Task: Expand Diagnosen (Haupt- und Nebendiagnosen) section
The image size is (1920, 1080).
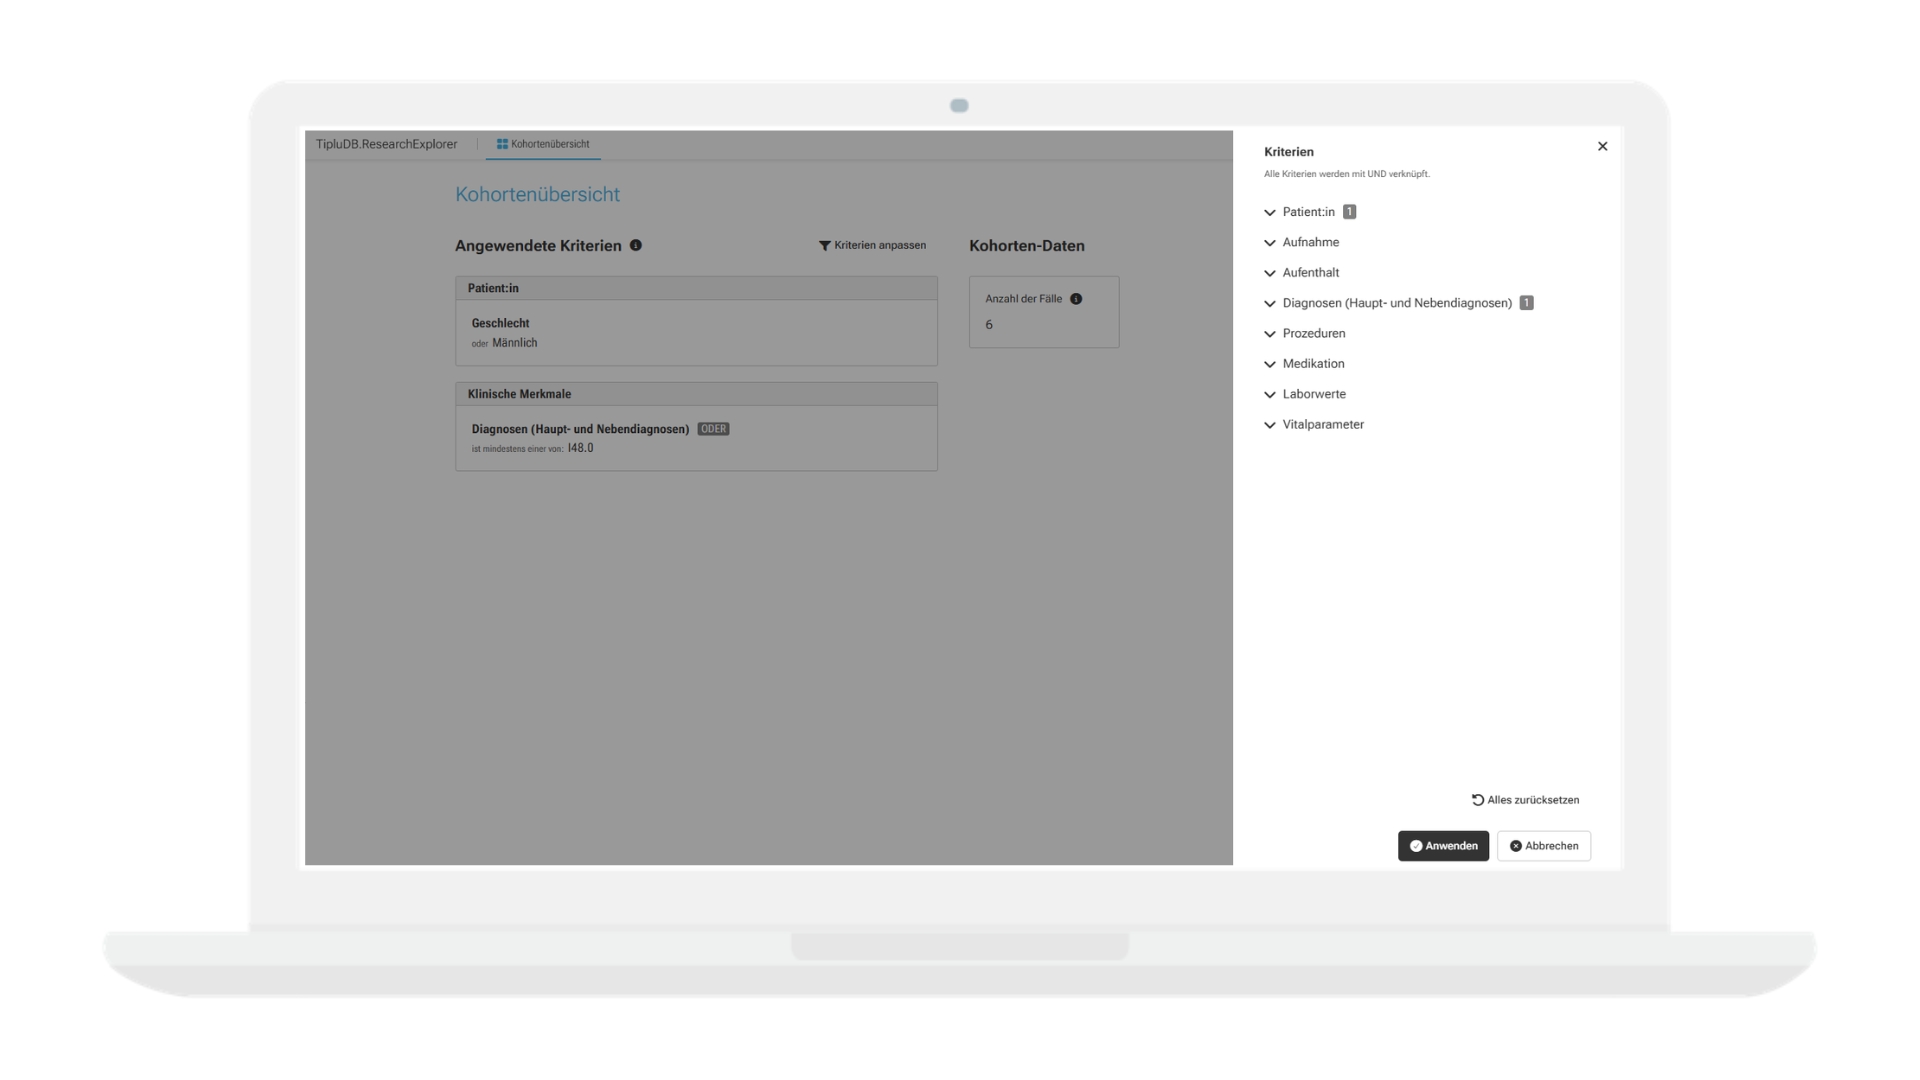Action: pyautogui.click(x=1397, y=303)
